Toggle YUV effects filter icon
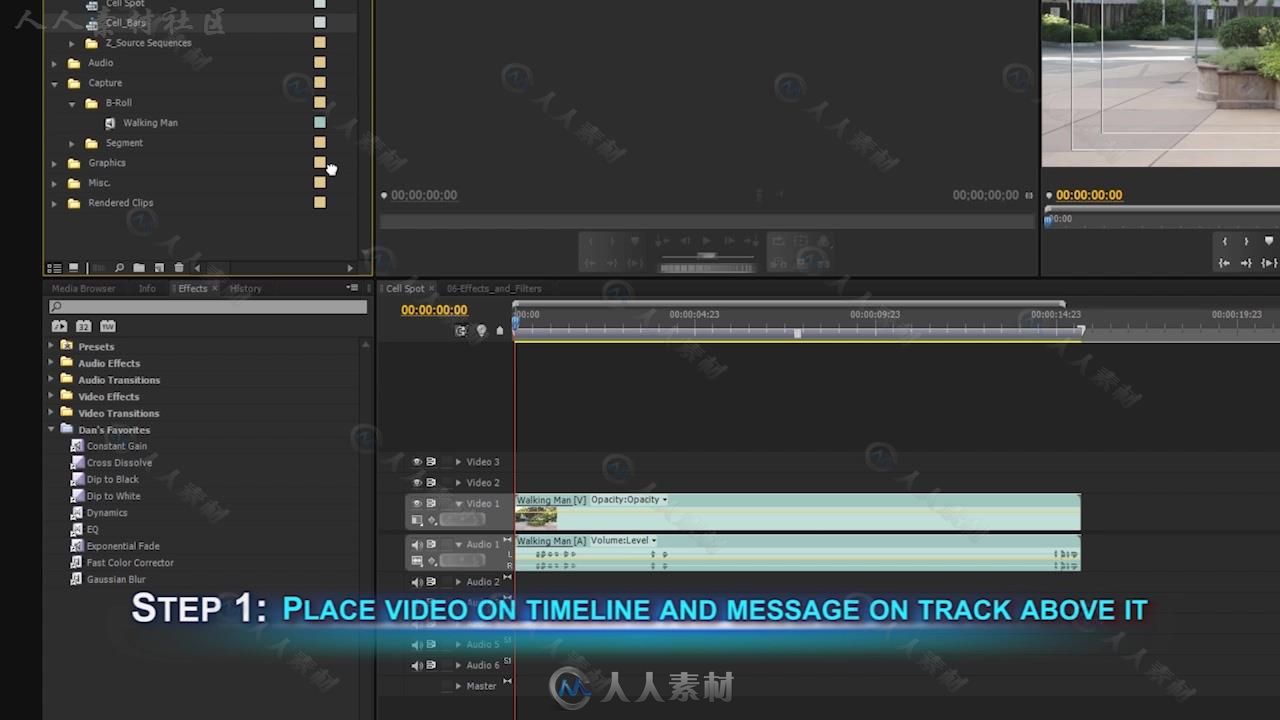Viewport: 1280px width, 720px height. pos(107,326)
